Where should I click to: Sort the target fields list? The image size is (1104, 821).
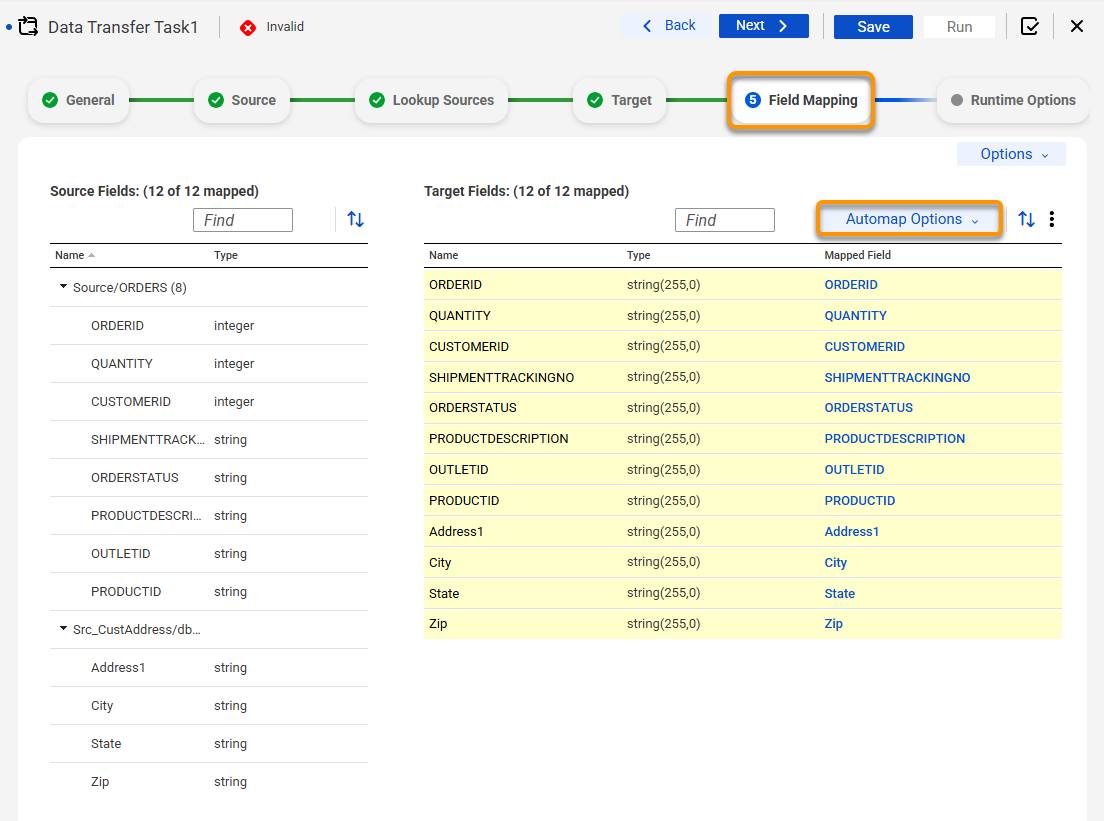click(x=1027, y=220)
